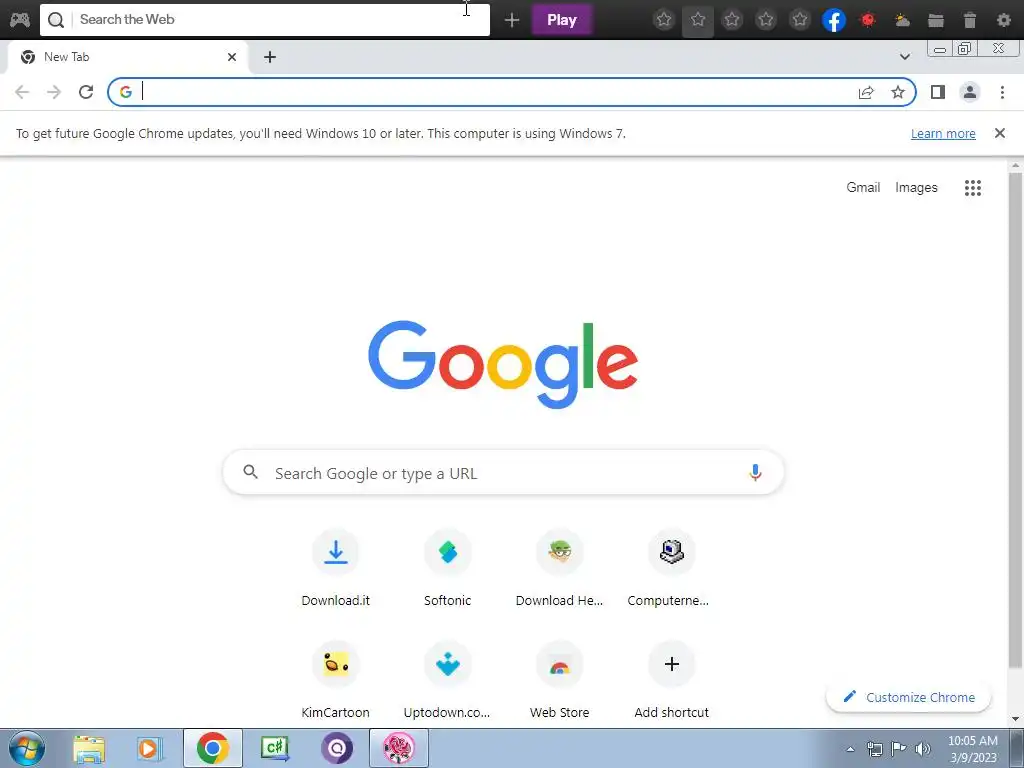Open Windows Media Player from the taskbar
1024x768 pixels.
pos(150,748)
